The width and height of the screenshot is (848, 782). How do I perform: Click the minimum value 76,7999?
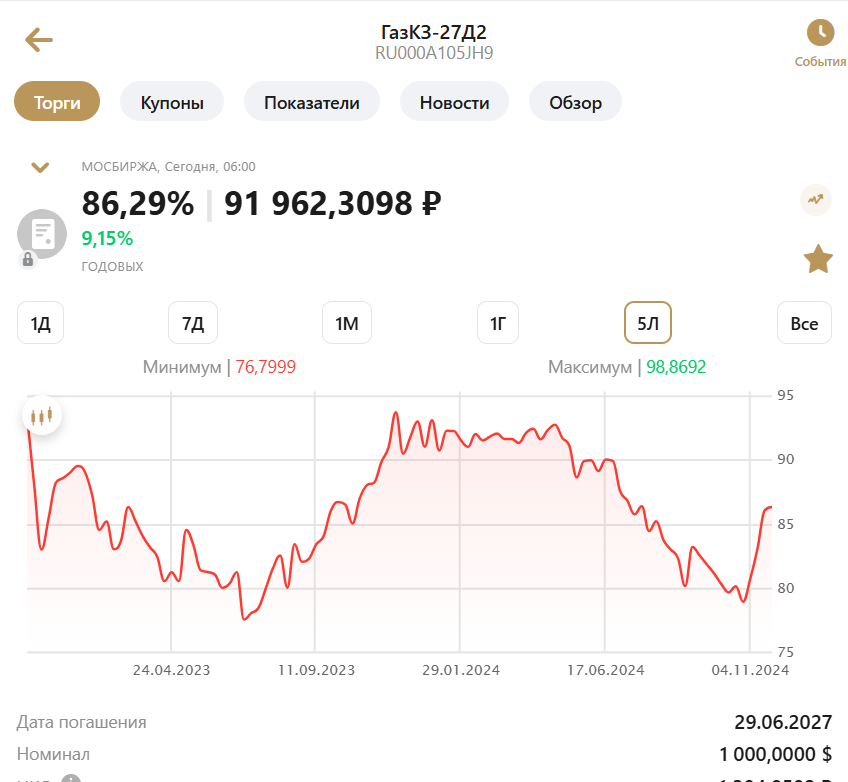266,367
